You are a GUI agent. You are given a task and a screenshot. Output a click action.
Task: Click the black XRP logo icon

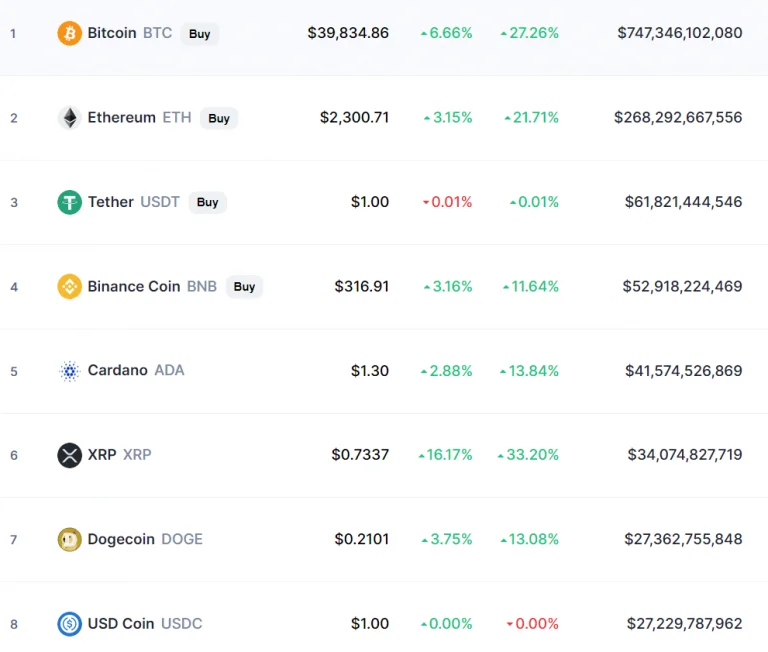[x=70, y=455]
